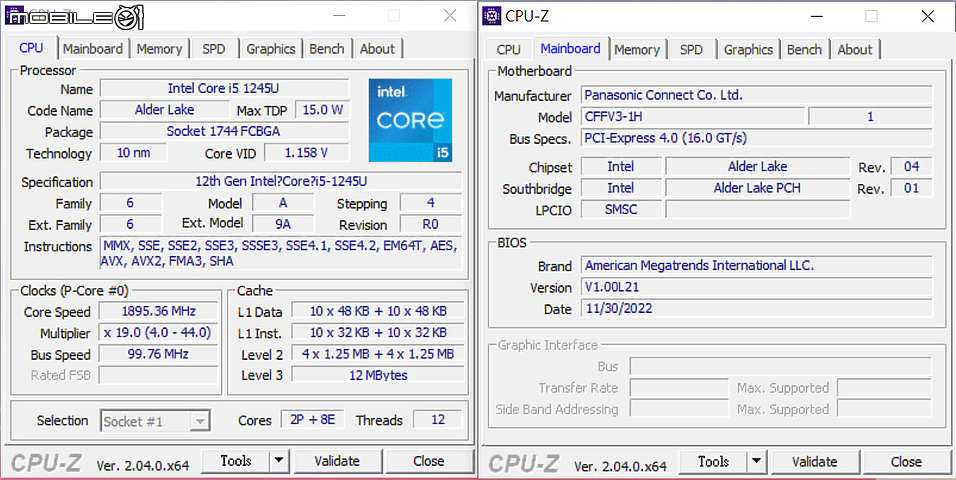Switch to CPU tab in left window
Viewport: 956px width, 480px height.
[x=31, y=48]
